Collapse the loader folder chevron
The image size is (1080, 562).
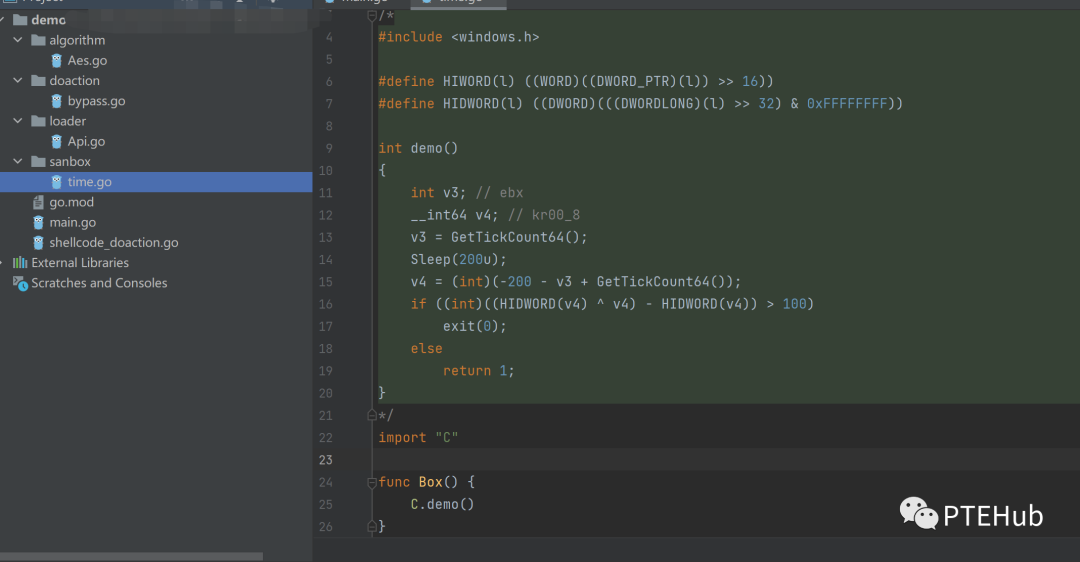click(x=18, y=121)
